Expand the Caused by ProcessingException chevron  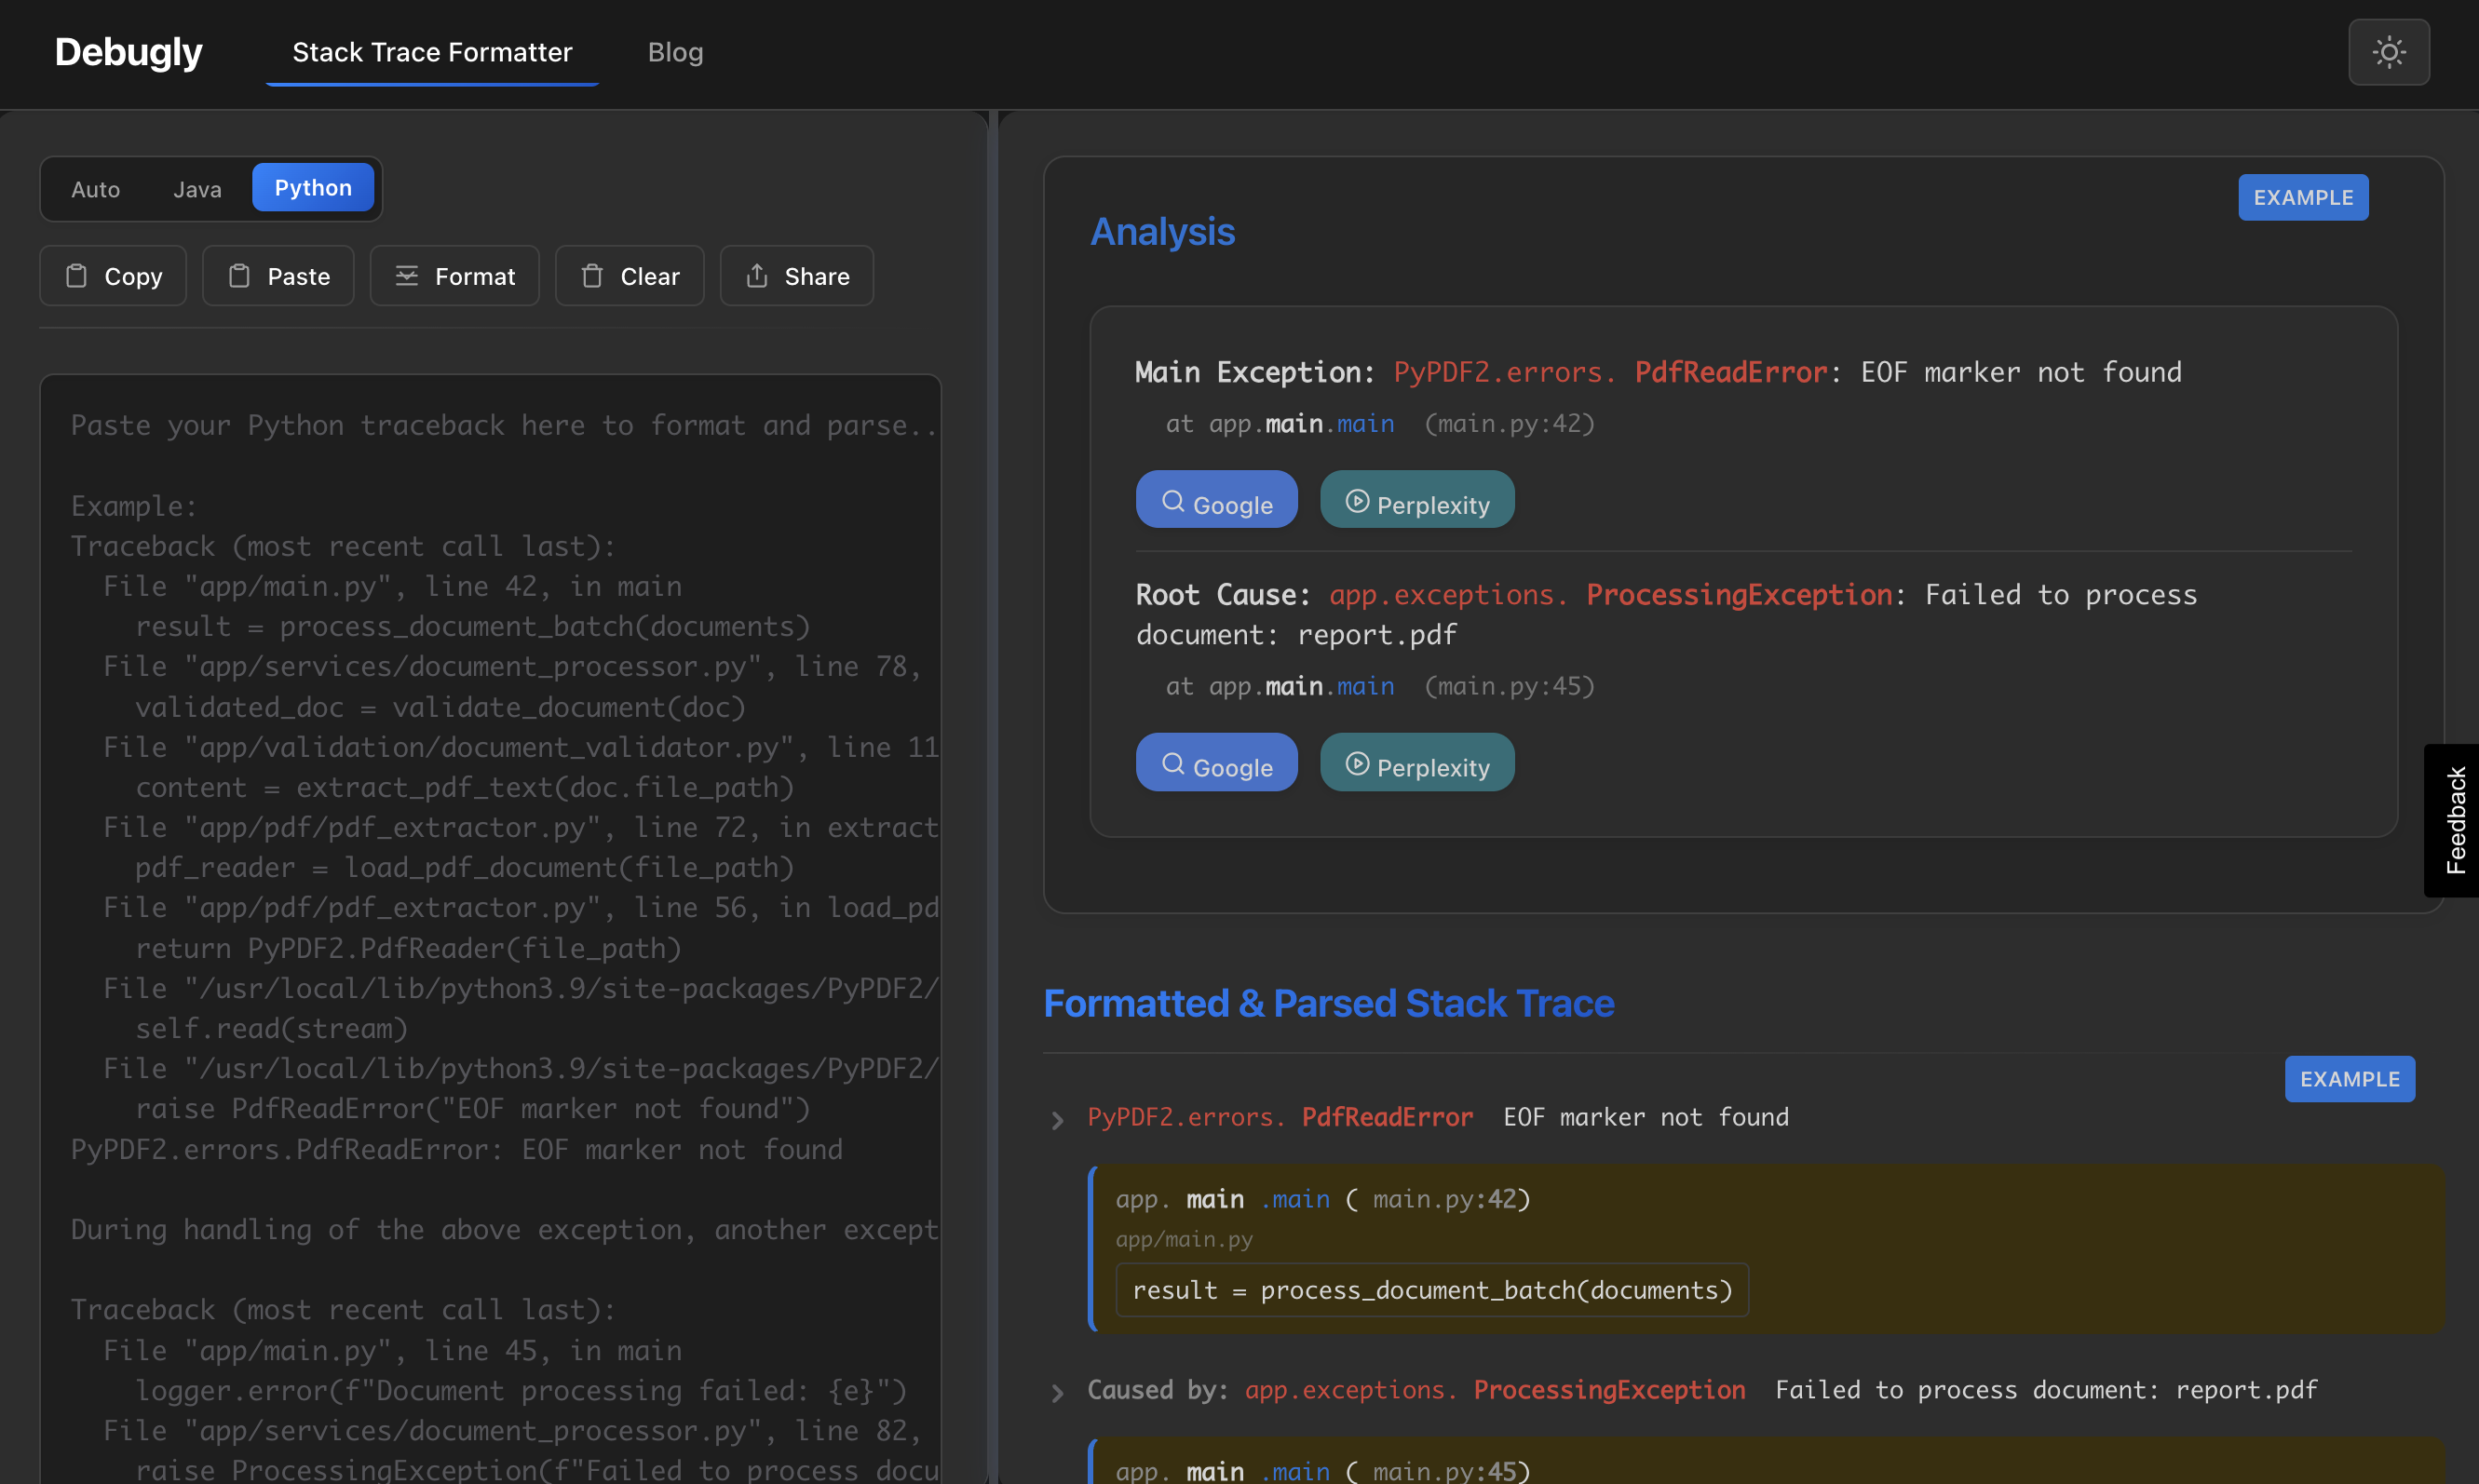(1057, 1393)
